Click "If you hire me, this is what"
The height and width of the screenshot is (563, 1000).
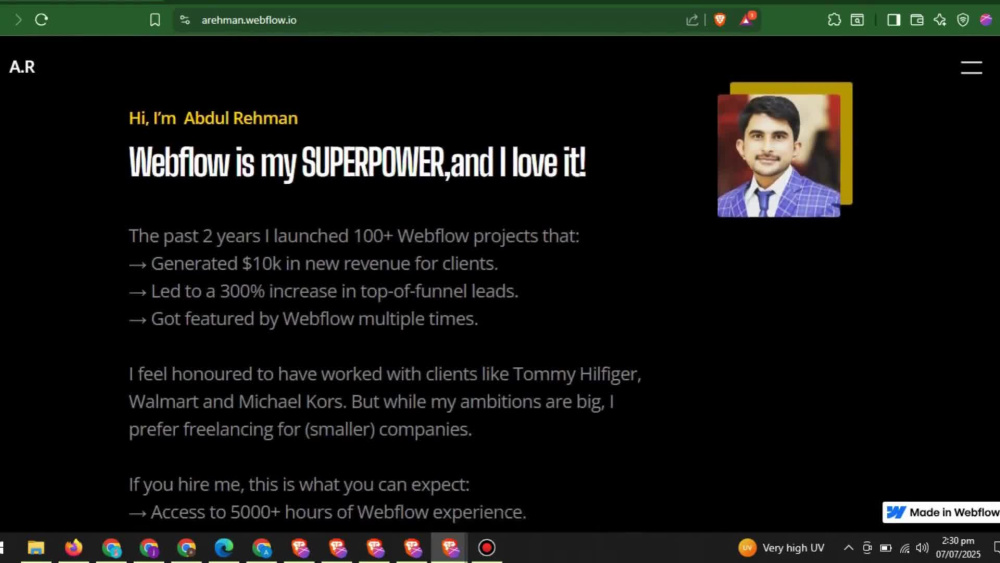pos(299,485)
